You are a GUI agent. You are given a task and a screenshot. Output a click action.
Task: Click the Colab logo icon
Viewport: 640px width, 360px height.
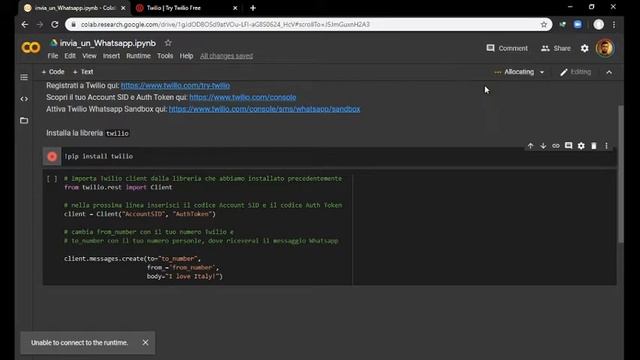pos(31,48)
